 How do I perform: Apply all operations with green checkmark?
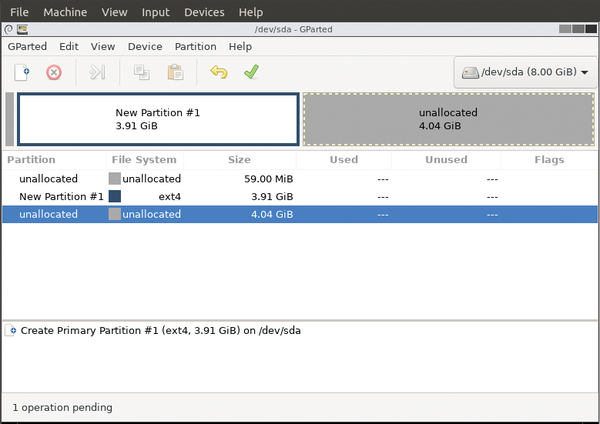pos(251,72)
